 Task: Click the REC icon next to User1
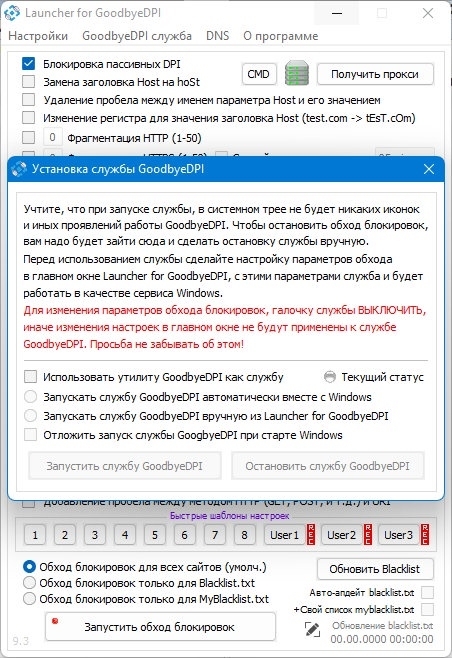tap(311, 534)
